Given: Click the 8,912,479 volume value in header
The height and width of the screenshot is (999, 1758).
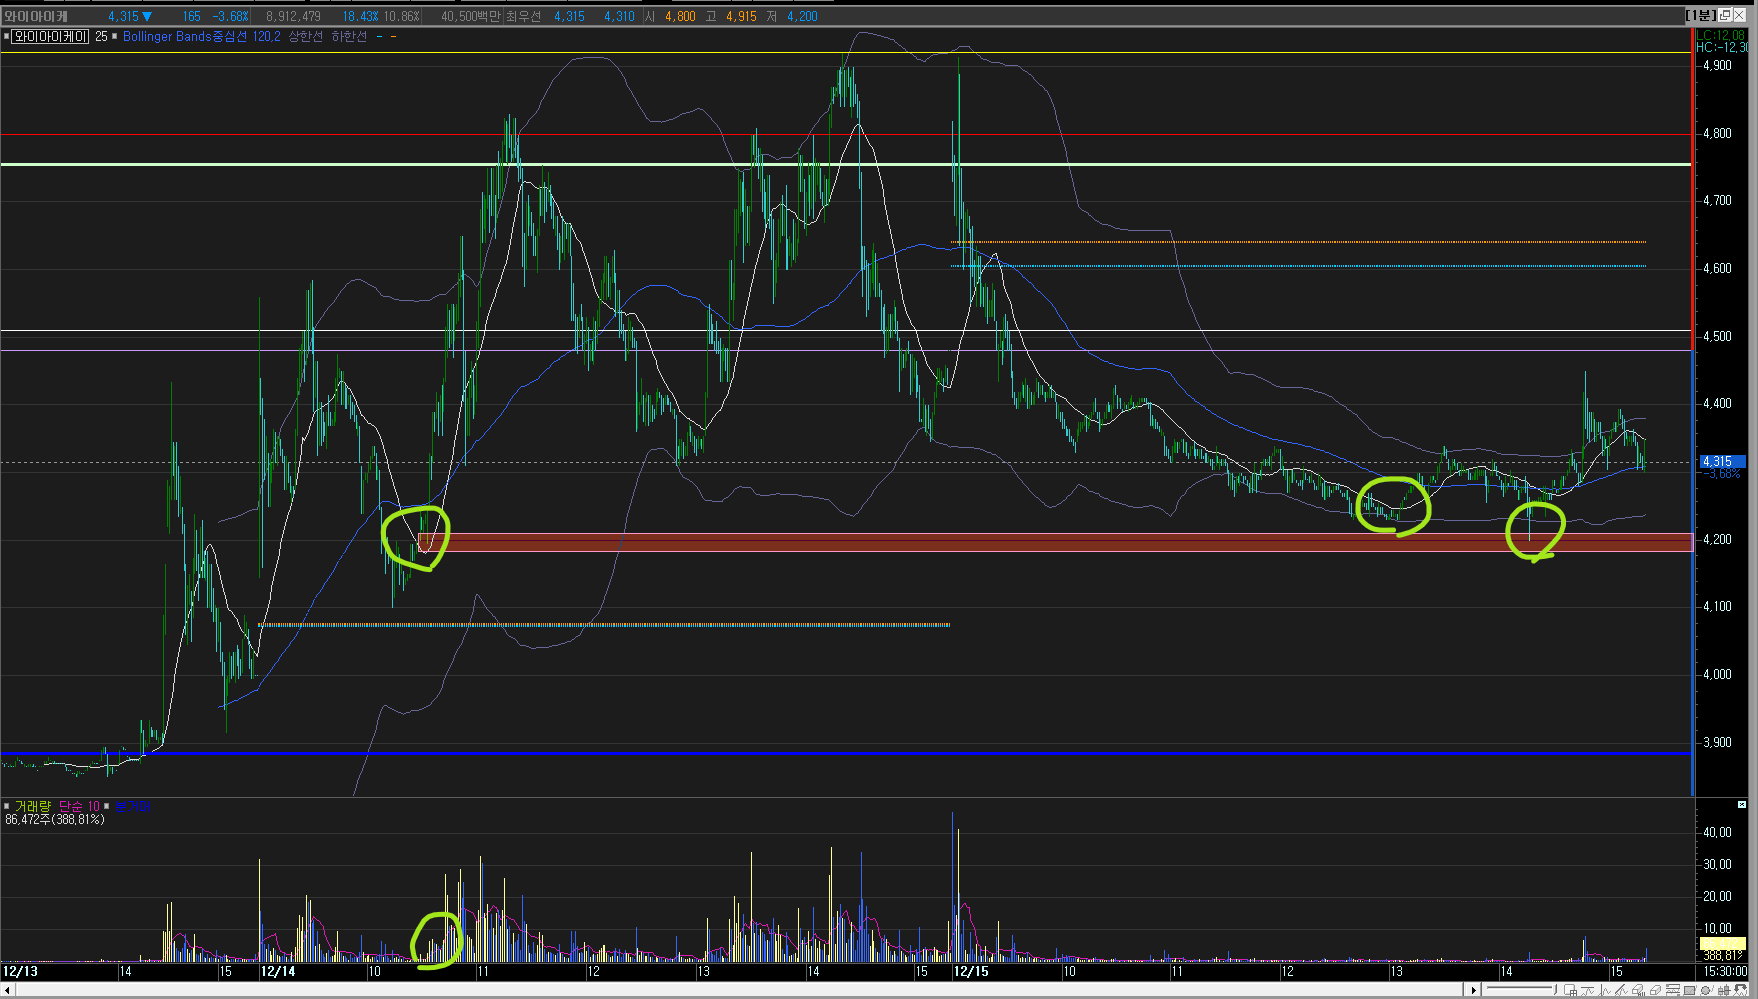Looking at the screenshot, I should (293, 16).
